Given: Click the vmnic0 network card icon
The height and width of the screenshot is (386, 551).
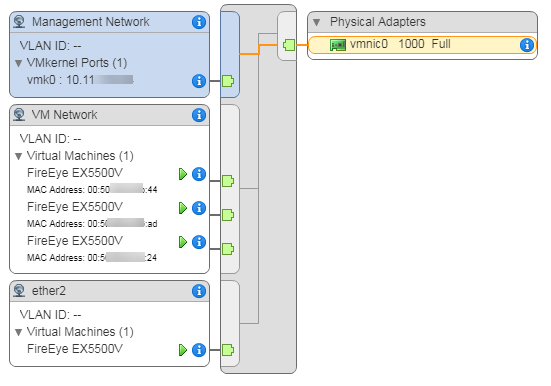Looking at the screenshot, I should click(x=338, y=45).
